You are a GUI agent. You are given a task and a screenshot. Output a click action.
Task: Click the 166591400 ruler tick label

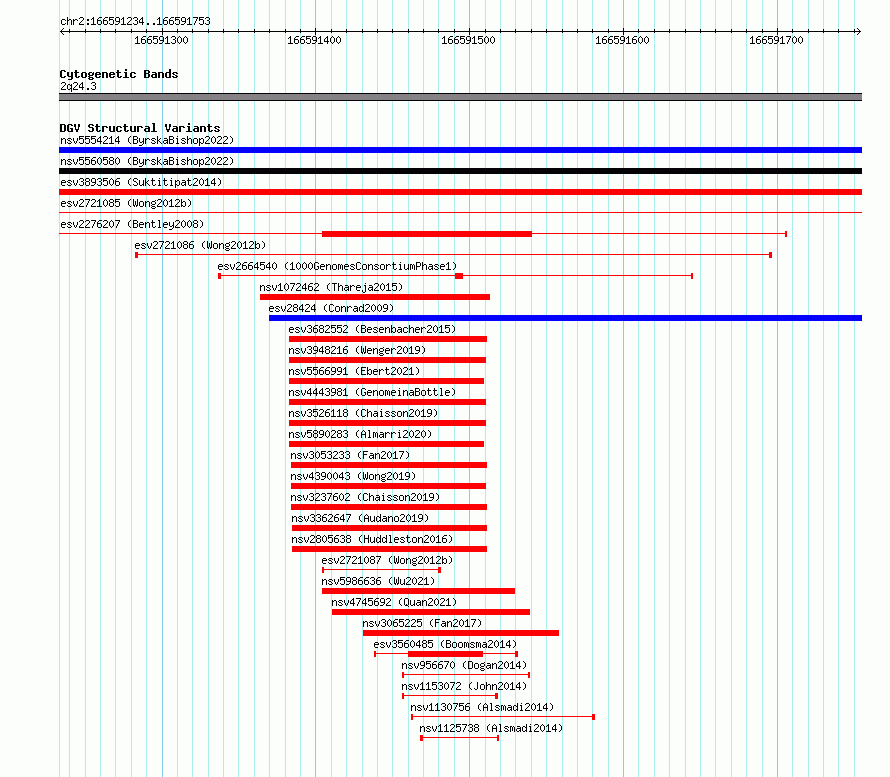314,40
